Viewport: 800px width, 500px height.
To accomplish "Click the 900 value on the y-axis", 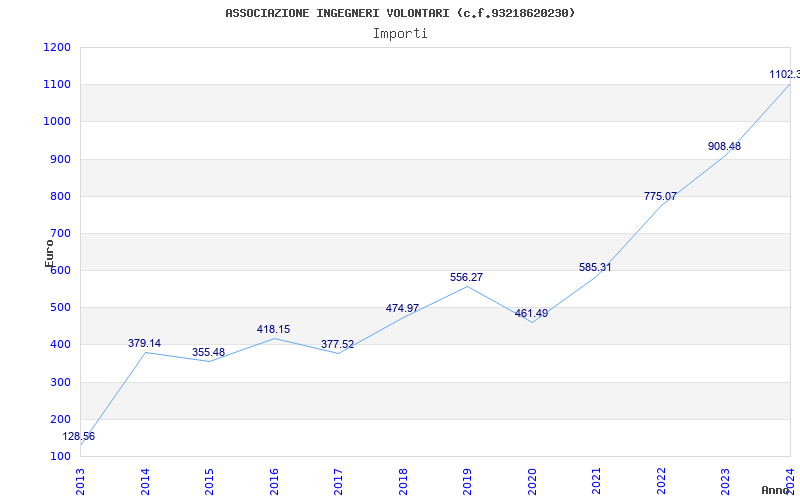I will [x=60, y=159].
